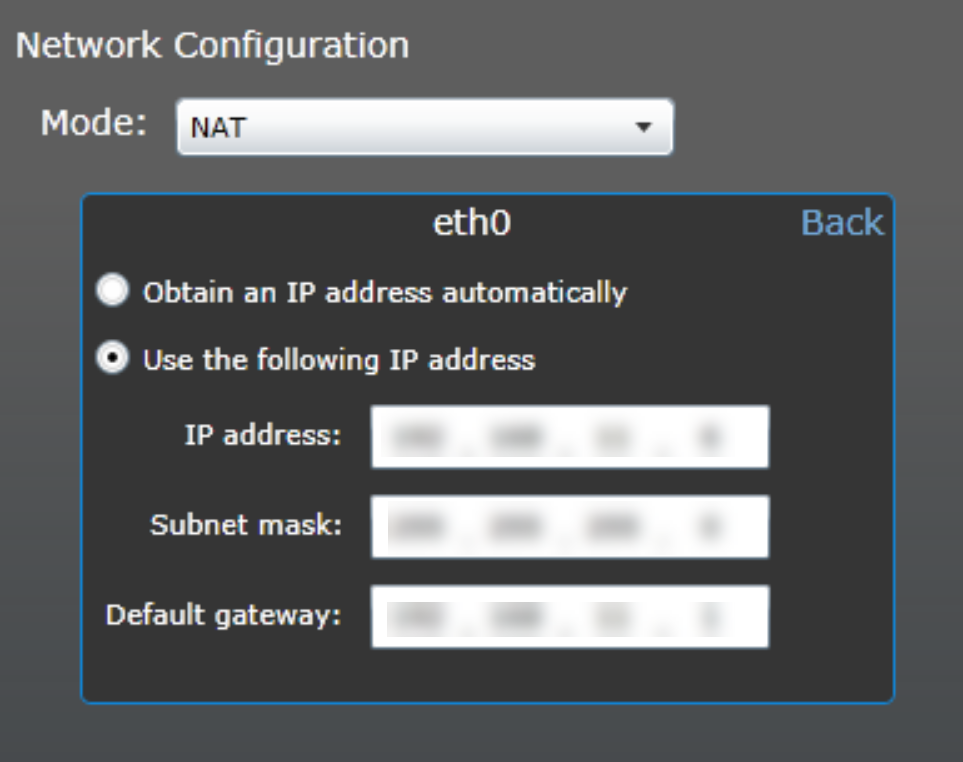Click the Mode dropdown arrow
Viewport: 963px width, 762px height.
coord(644,128)
